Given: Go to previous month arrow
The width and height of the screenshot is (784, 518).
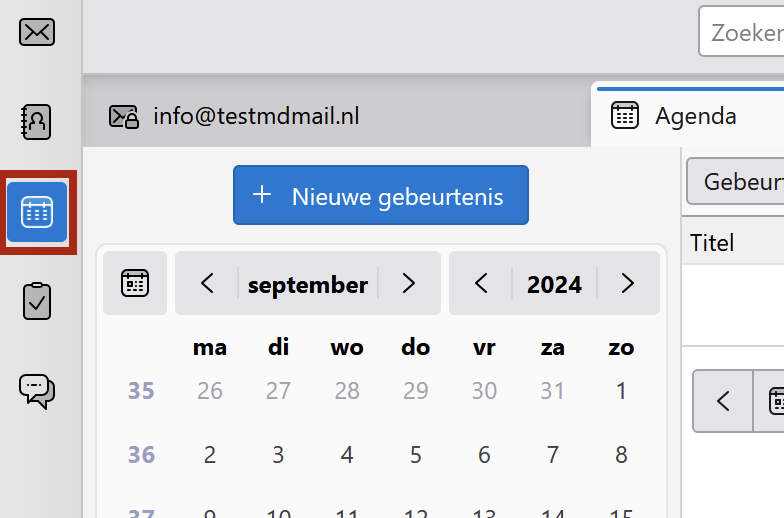Looking at the screenshot, I should tap(207, 284).
